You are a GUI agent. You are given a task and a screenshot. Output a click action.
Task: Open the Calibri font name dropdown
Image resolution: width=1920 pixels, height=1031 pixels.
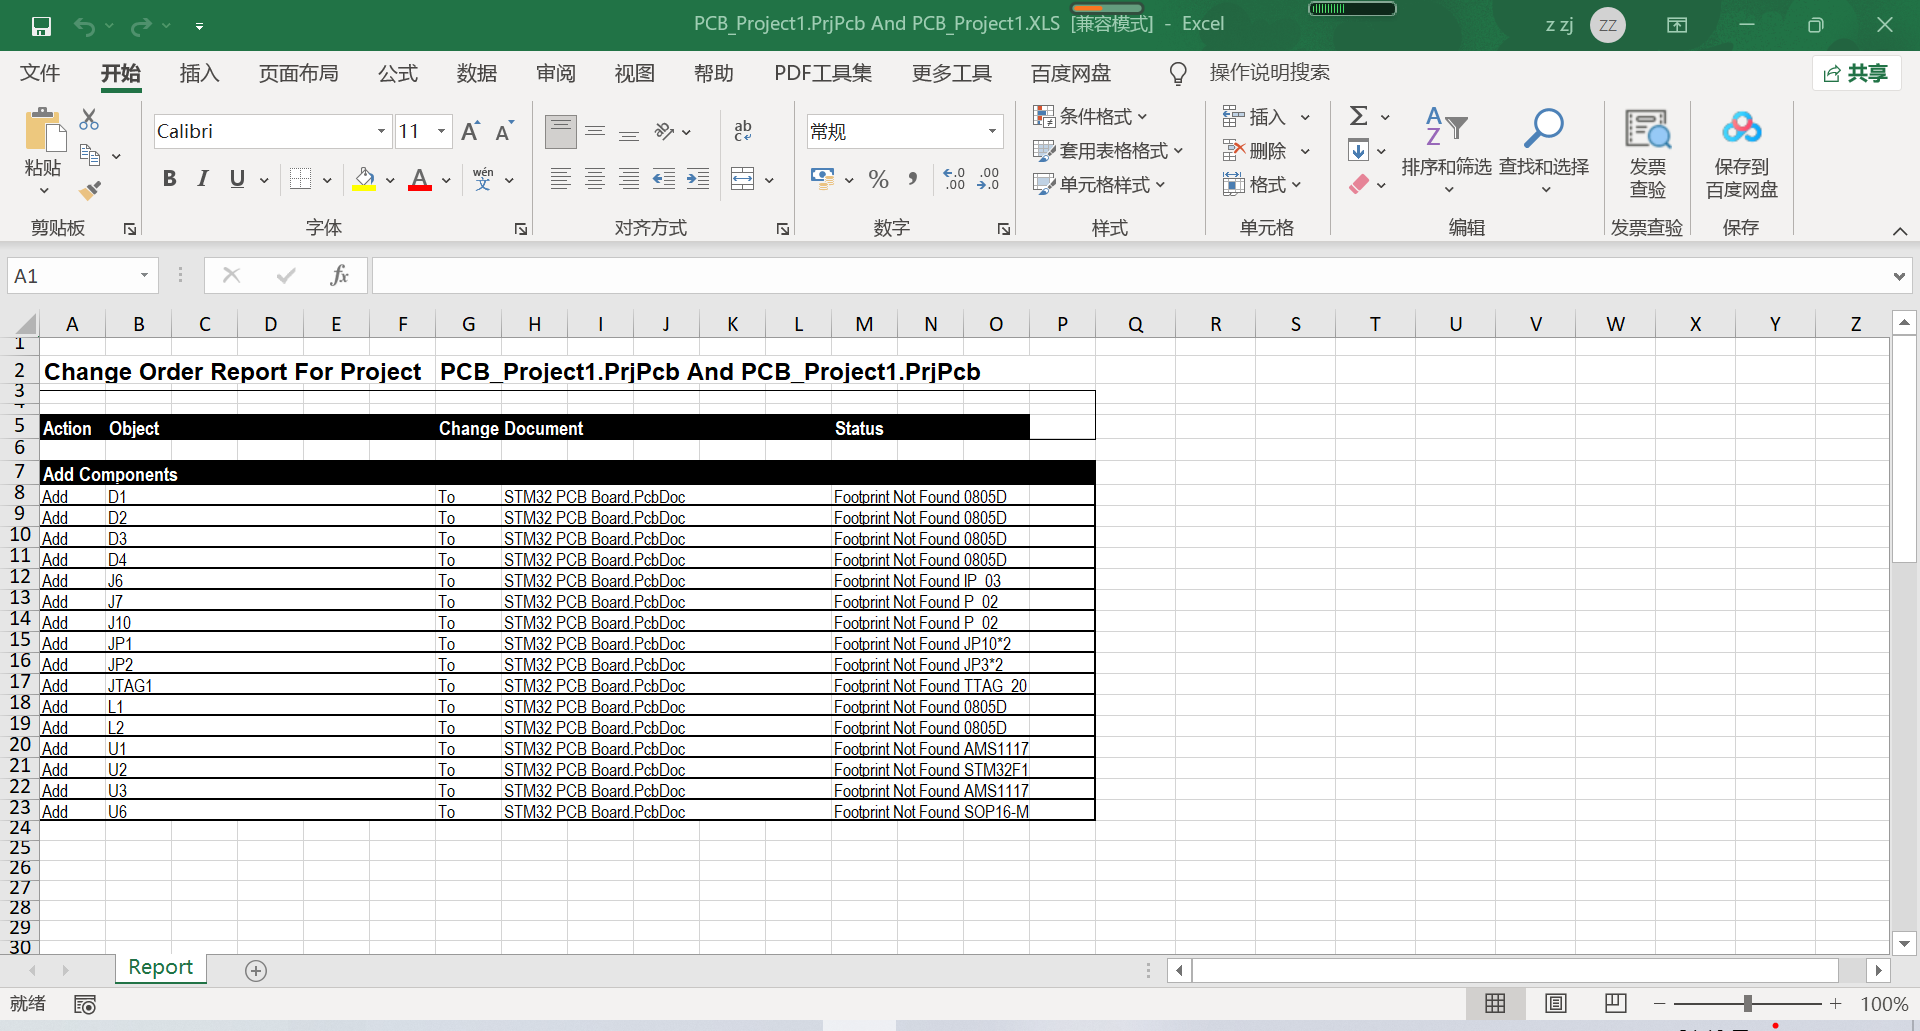381,131
